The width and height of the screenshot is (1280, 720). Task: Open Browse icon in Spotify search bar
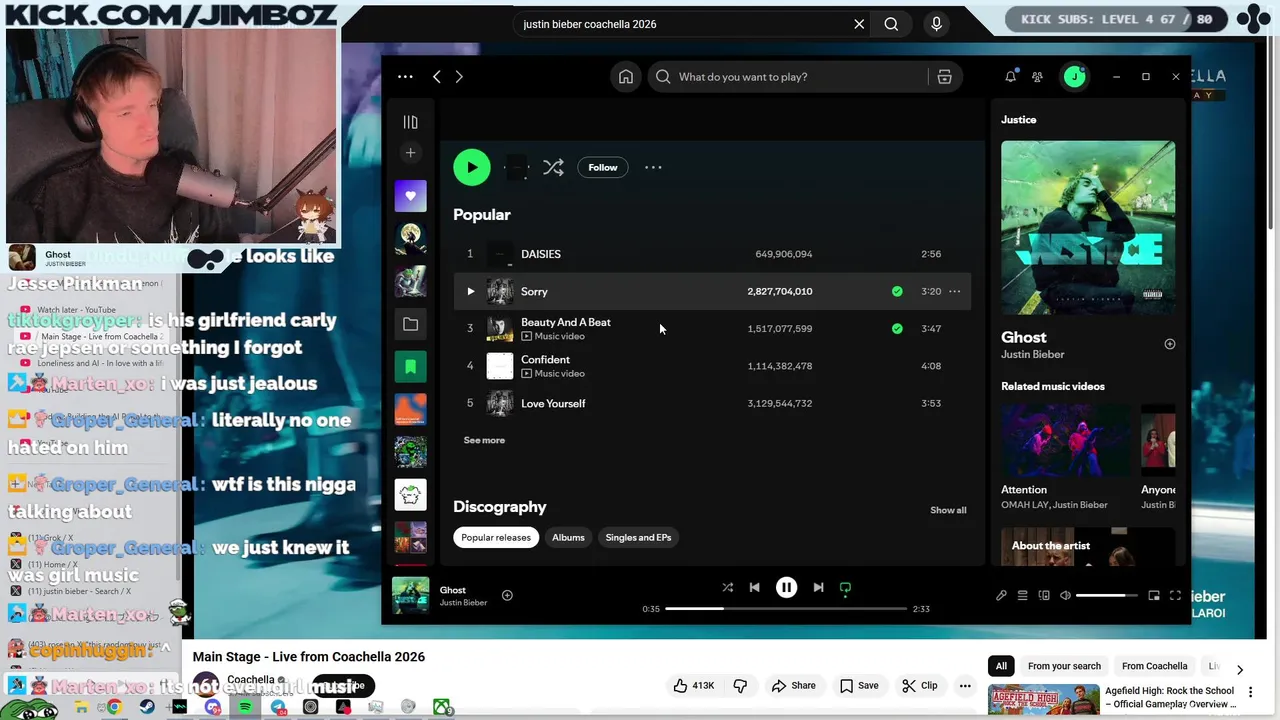click(x=944, y=77)
